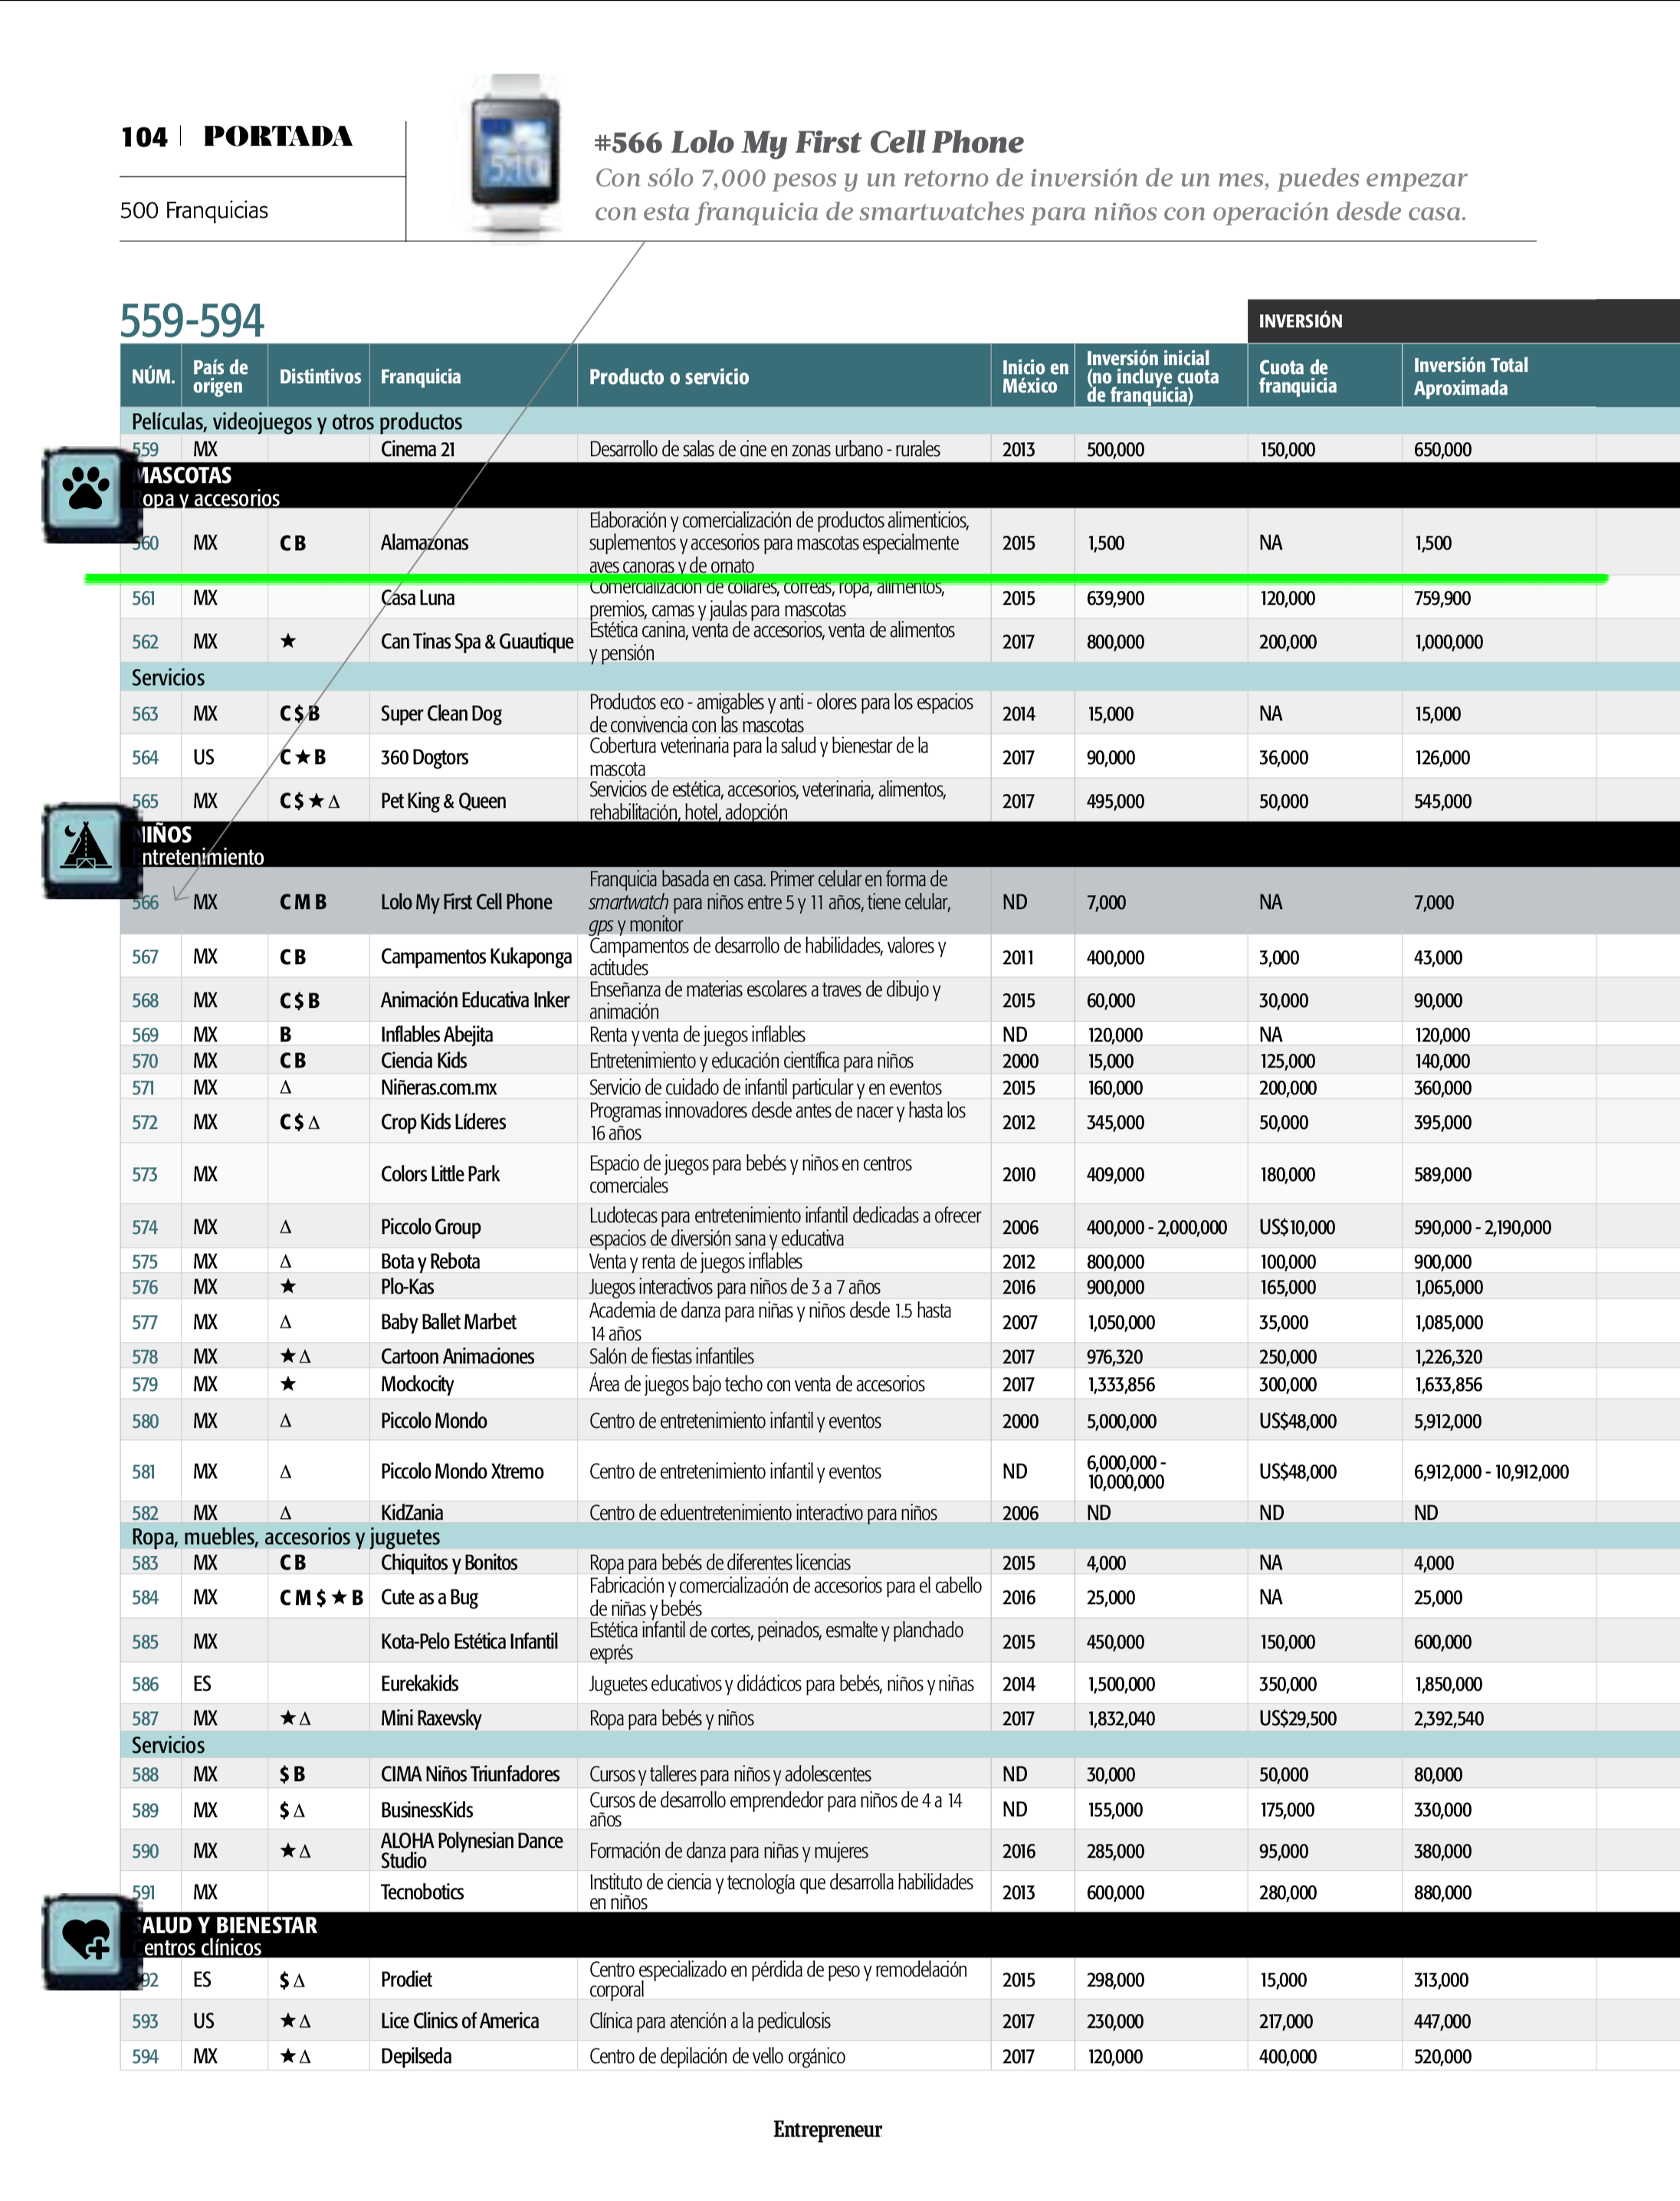Click the 'Crop Kids Líderes' franchise name
This screenshot has width=1680, height=2201.
tap(443, 1123)
